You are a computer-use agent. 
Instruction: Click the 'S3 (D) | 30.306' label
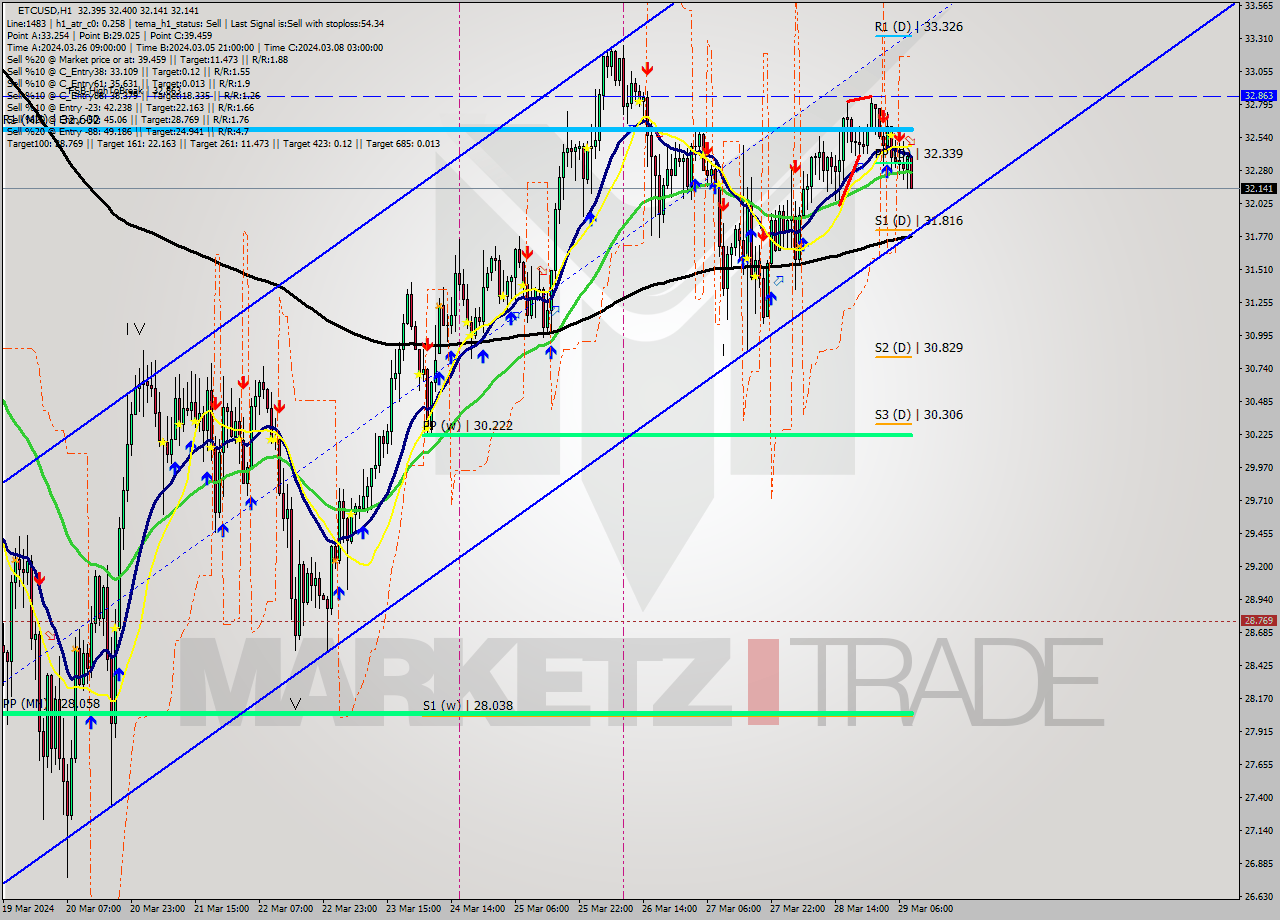pyautogui.click(x=918, y=414)
